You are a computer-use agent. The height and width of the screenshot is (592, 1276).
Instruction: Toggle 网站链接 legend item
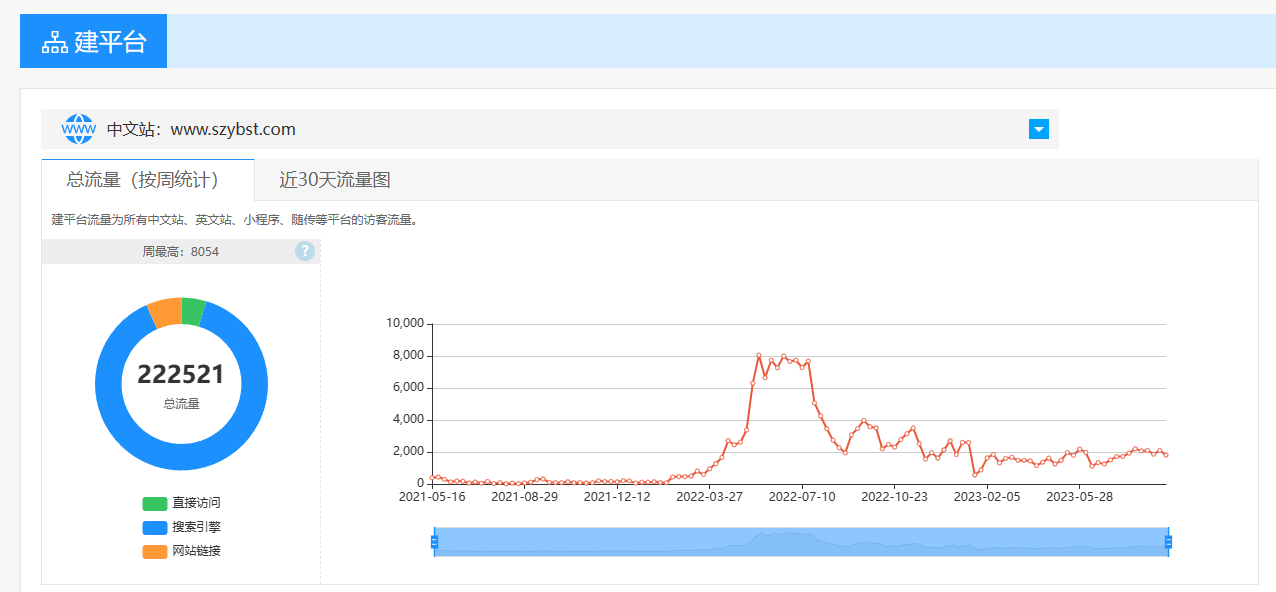tap(181, 551)
